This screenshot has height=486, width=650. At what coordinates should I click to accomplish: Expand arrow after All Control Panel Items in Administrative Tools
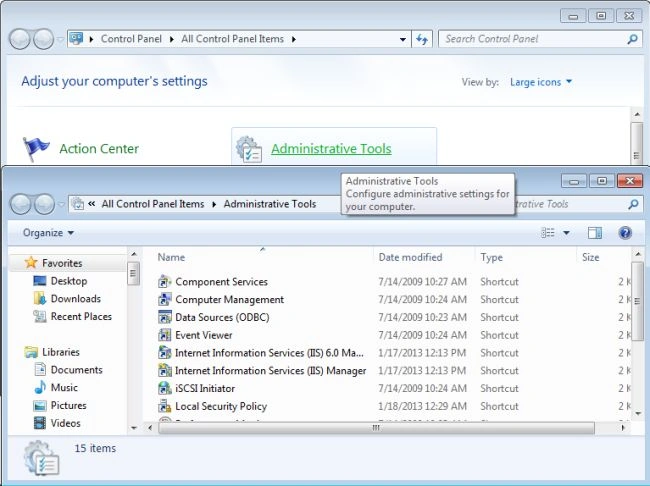[214, 204]
